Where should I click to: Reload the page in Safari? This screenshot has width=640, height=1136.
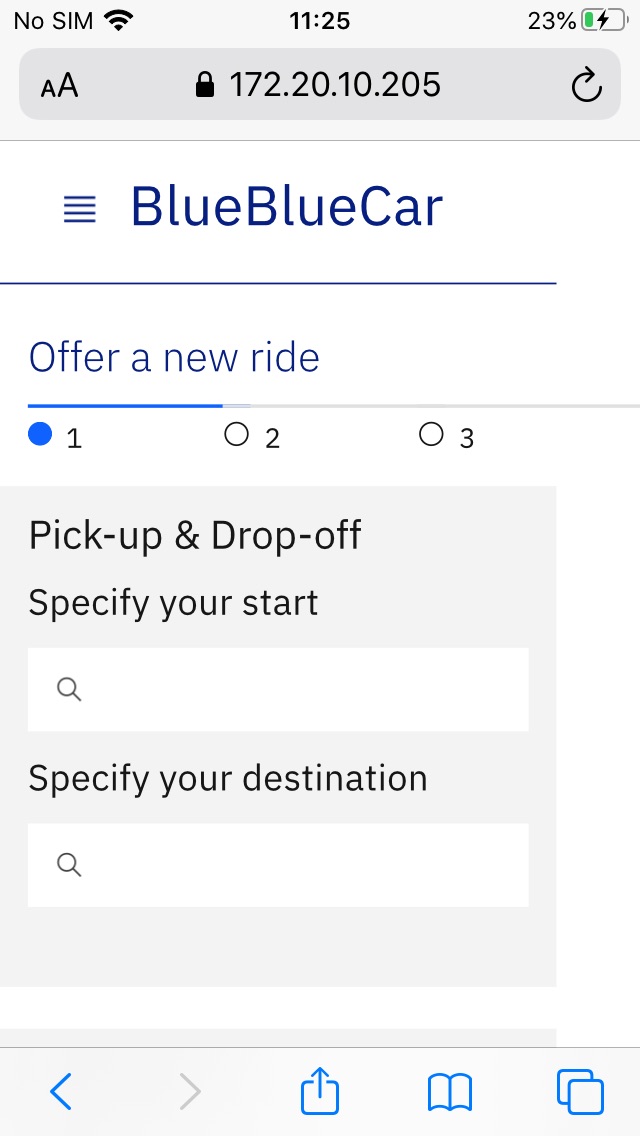tap(586, 85)
